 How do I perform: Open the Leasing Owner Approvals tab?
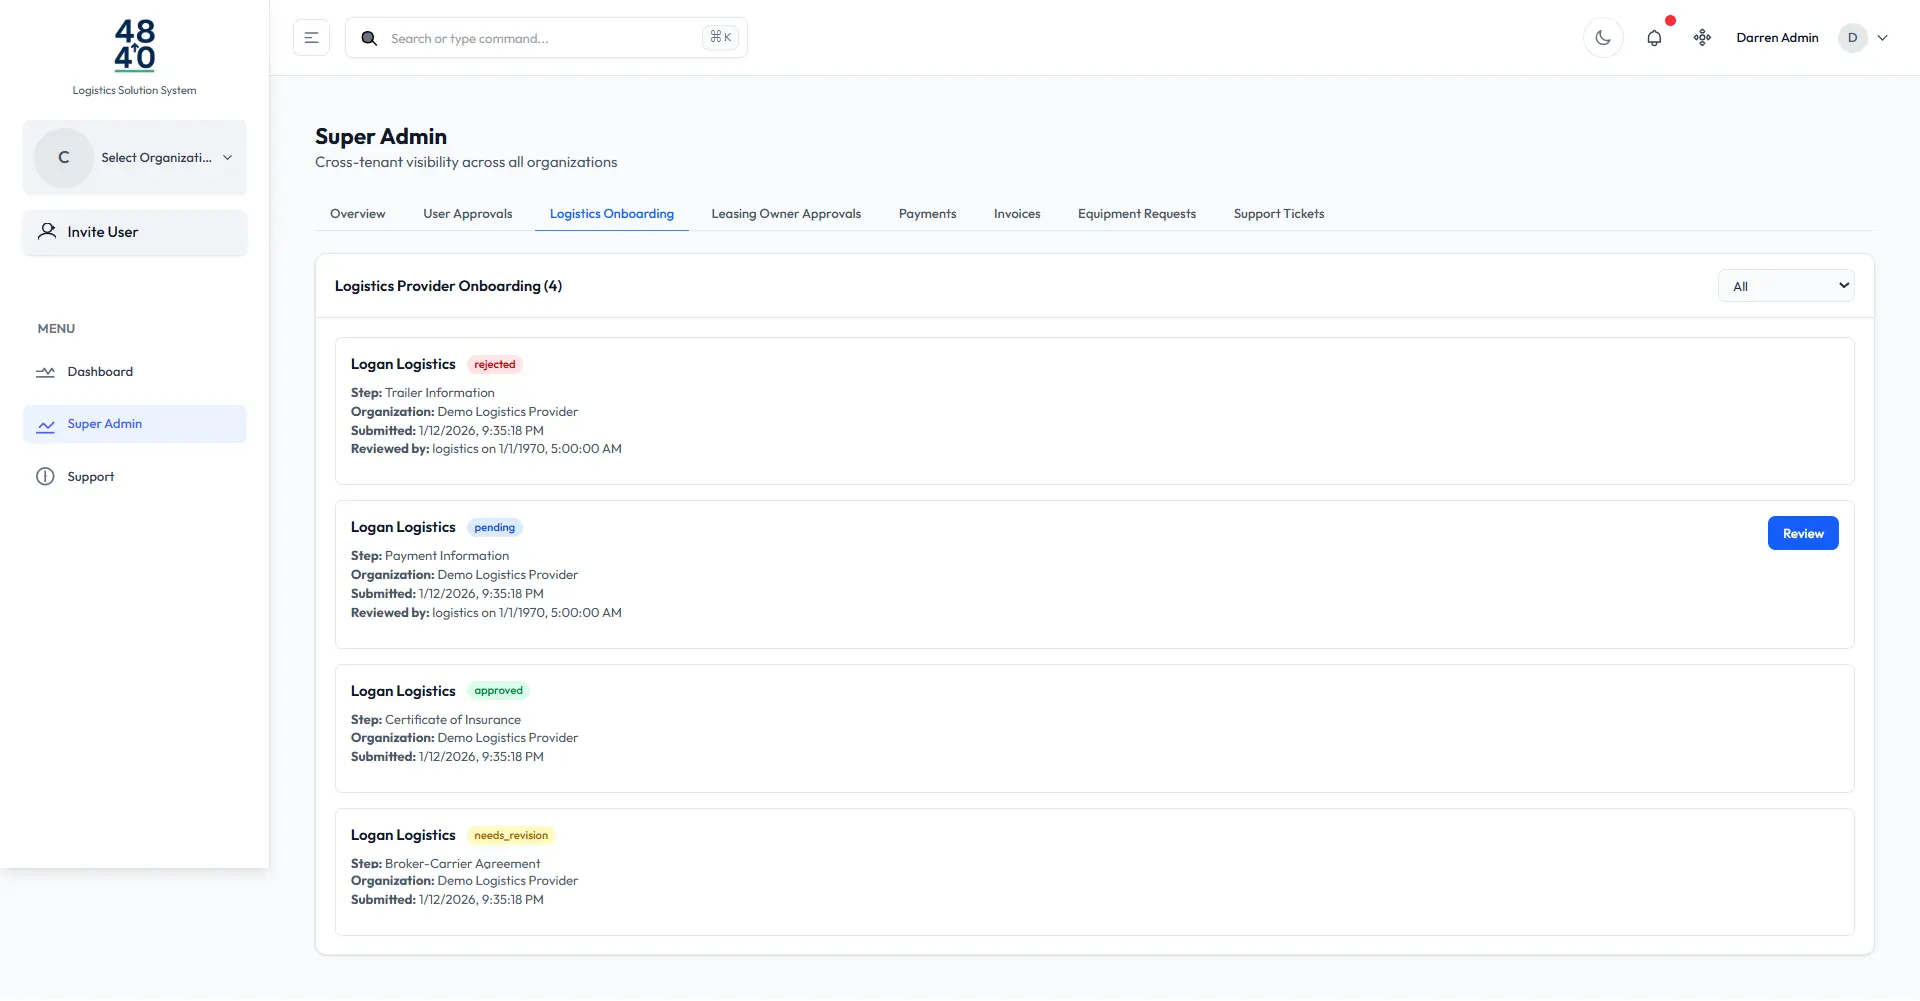tap(786, 214)
